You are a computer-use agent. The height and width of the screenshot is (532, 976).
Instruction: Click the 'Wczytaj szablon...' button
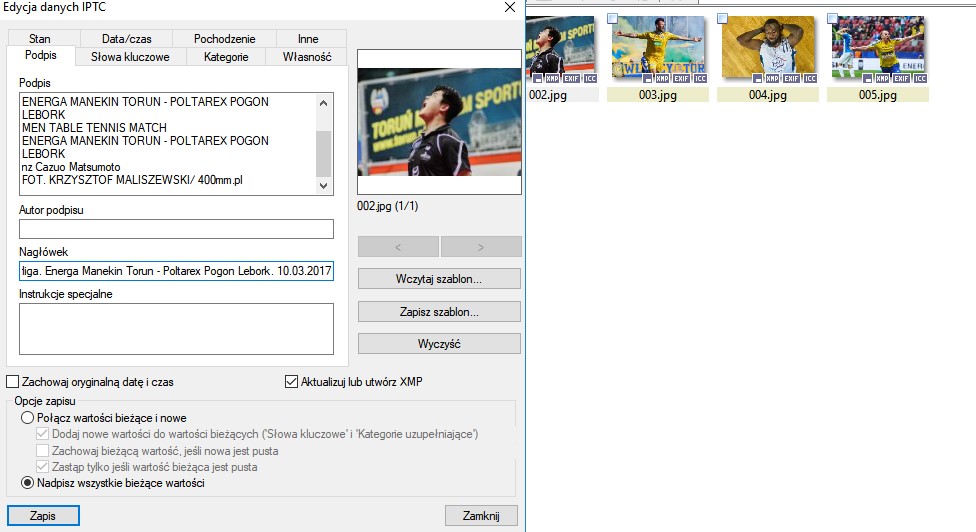[x=439, y=279]
